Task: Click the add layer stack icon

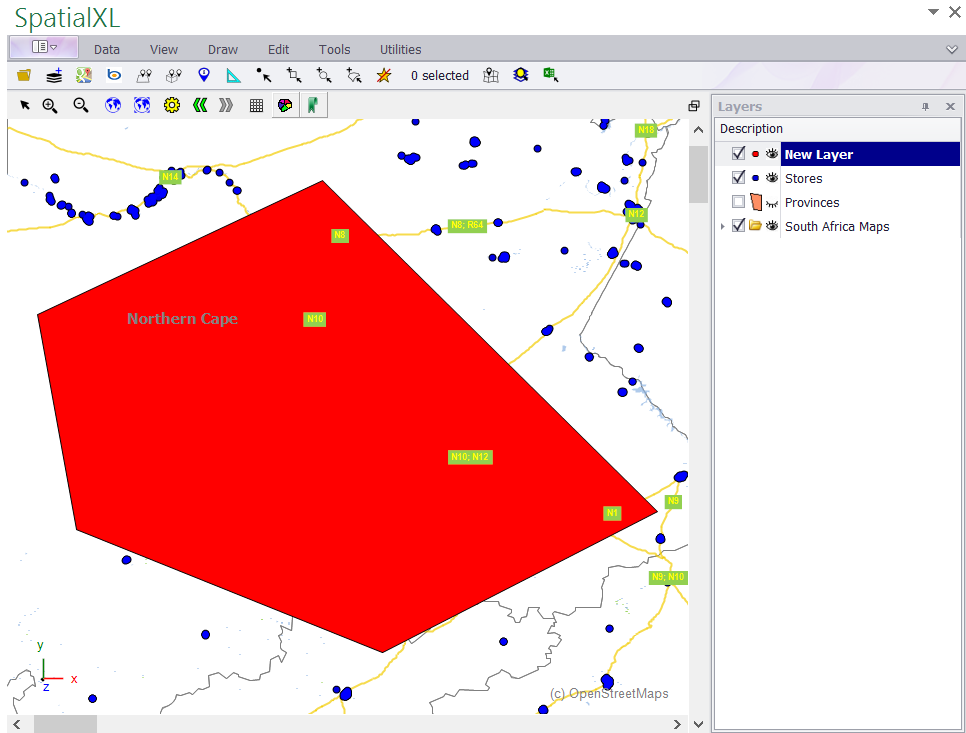Action: click(x=54, y=75)
